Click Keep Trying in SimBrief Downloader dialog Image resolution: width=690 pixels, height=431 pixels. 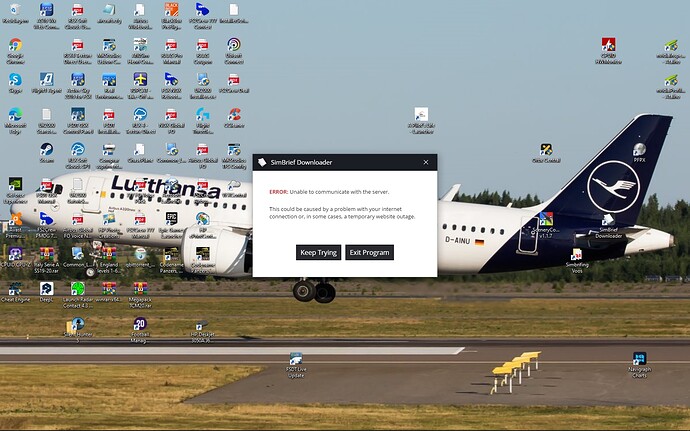pos(318,252)
